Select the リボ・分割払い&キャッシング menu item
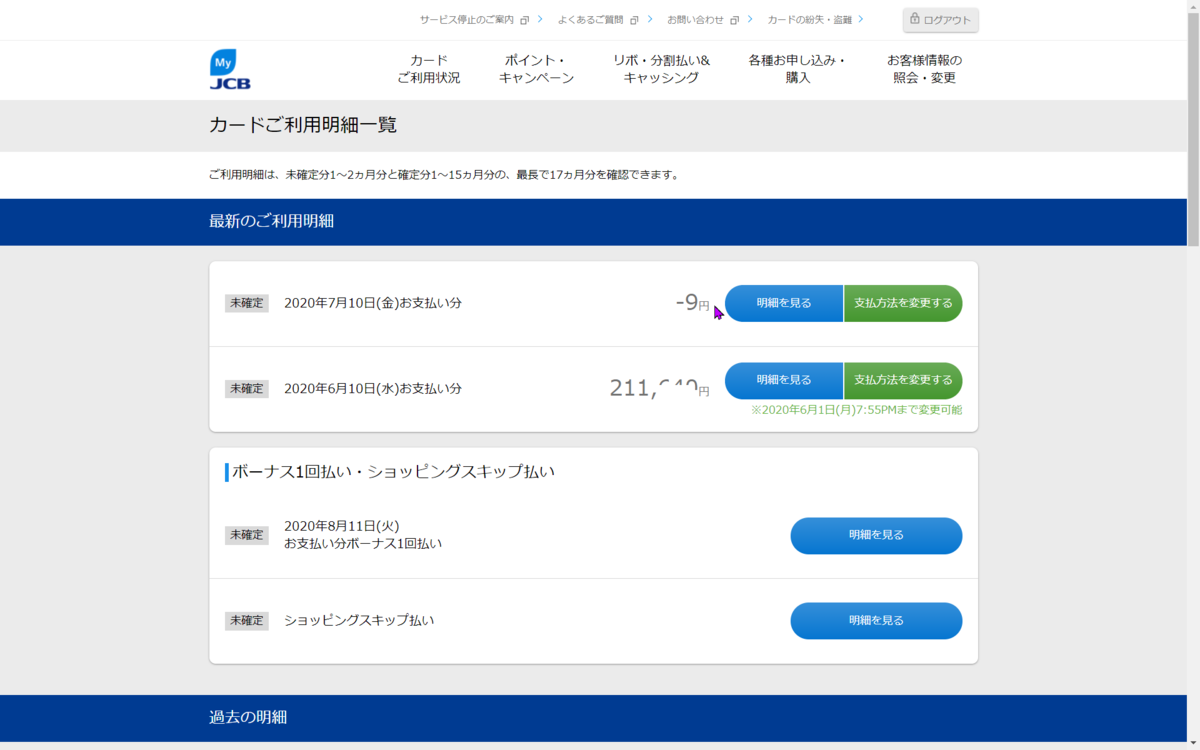 [660, 70]
